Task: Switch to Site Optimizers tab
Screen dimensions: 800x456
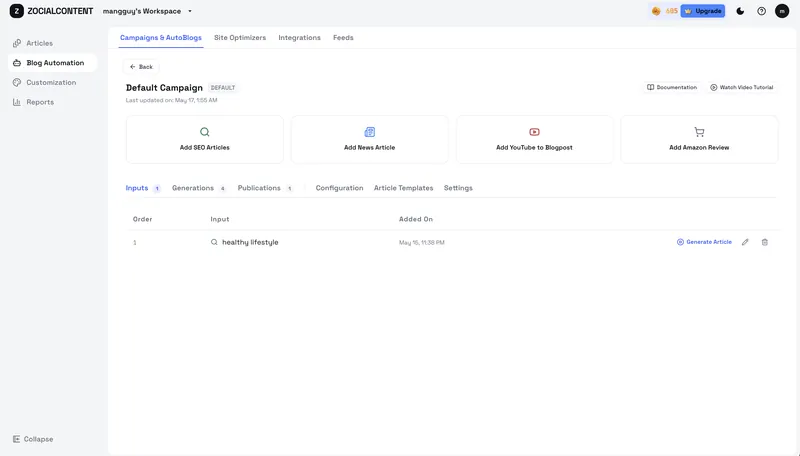Action: click(x=240, y=38)
